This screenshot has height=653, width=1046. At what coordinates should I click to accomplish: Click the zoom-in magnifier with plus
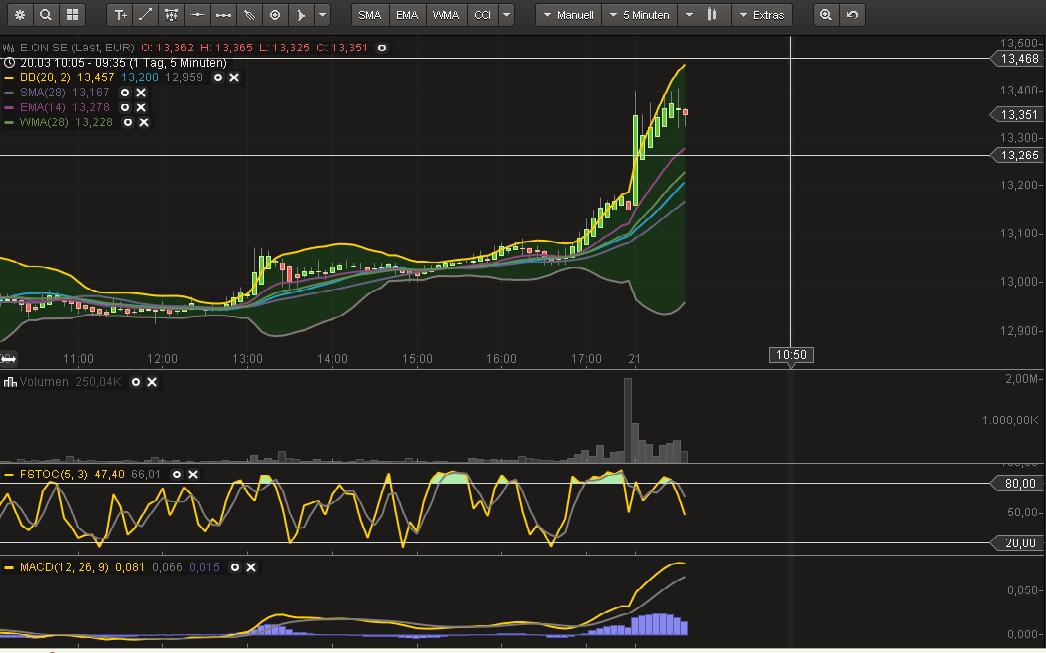[826, 15]
